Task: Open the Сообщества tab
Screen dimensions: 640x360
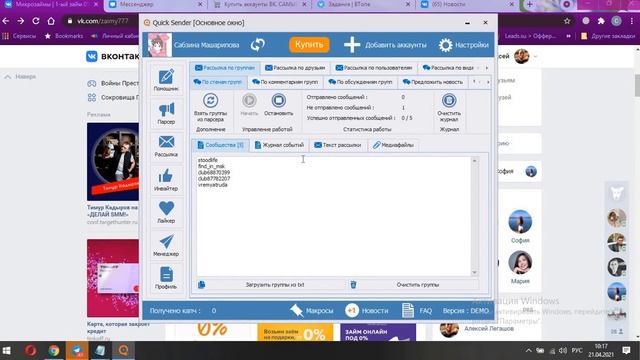Action: point(221,145)
